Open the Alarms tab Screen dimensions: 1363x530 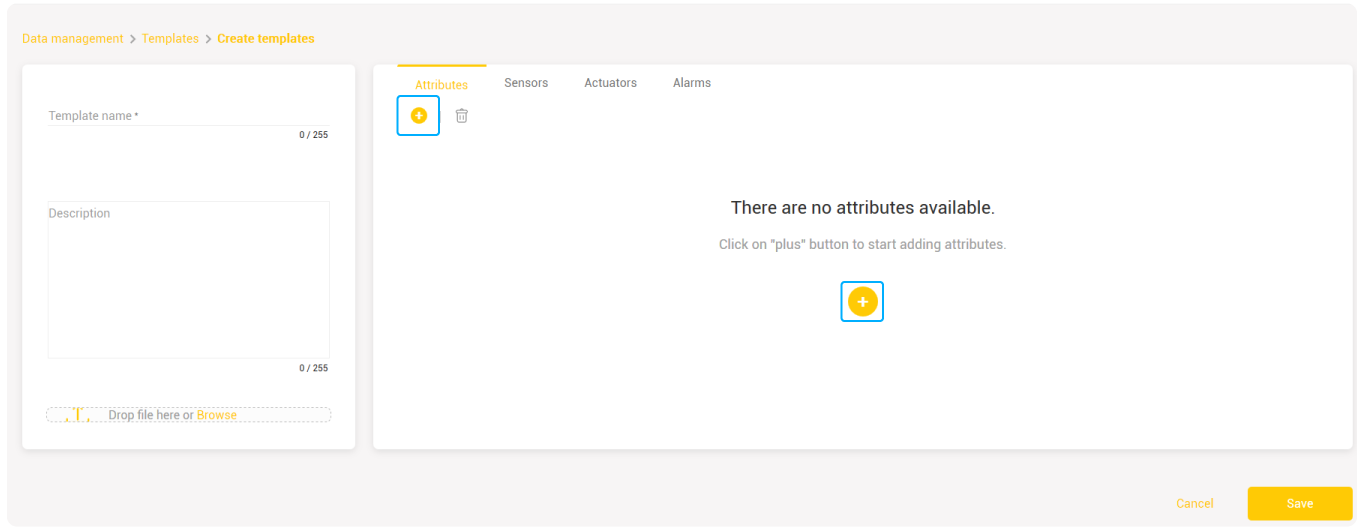pos(692,83)
